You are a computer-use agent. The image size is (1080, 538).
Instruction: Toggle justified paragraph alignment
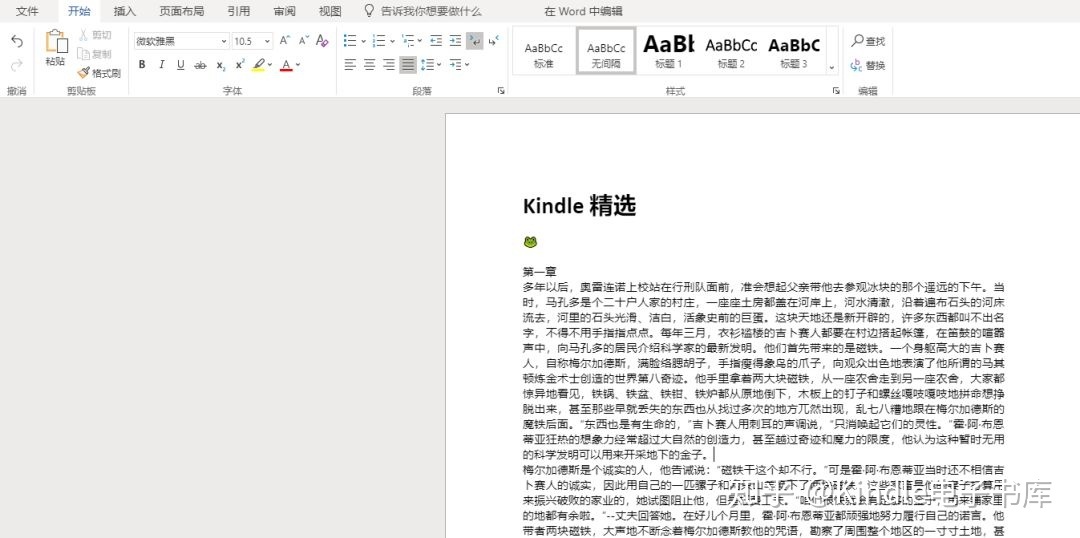pyautogui.click(x=408, y=65)
